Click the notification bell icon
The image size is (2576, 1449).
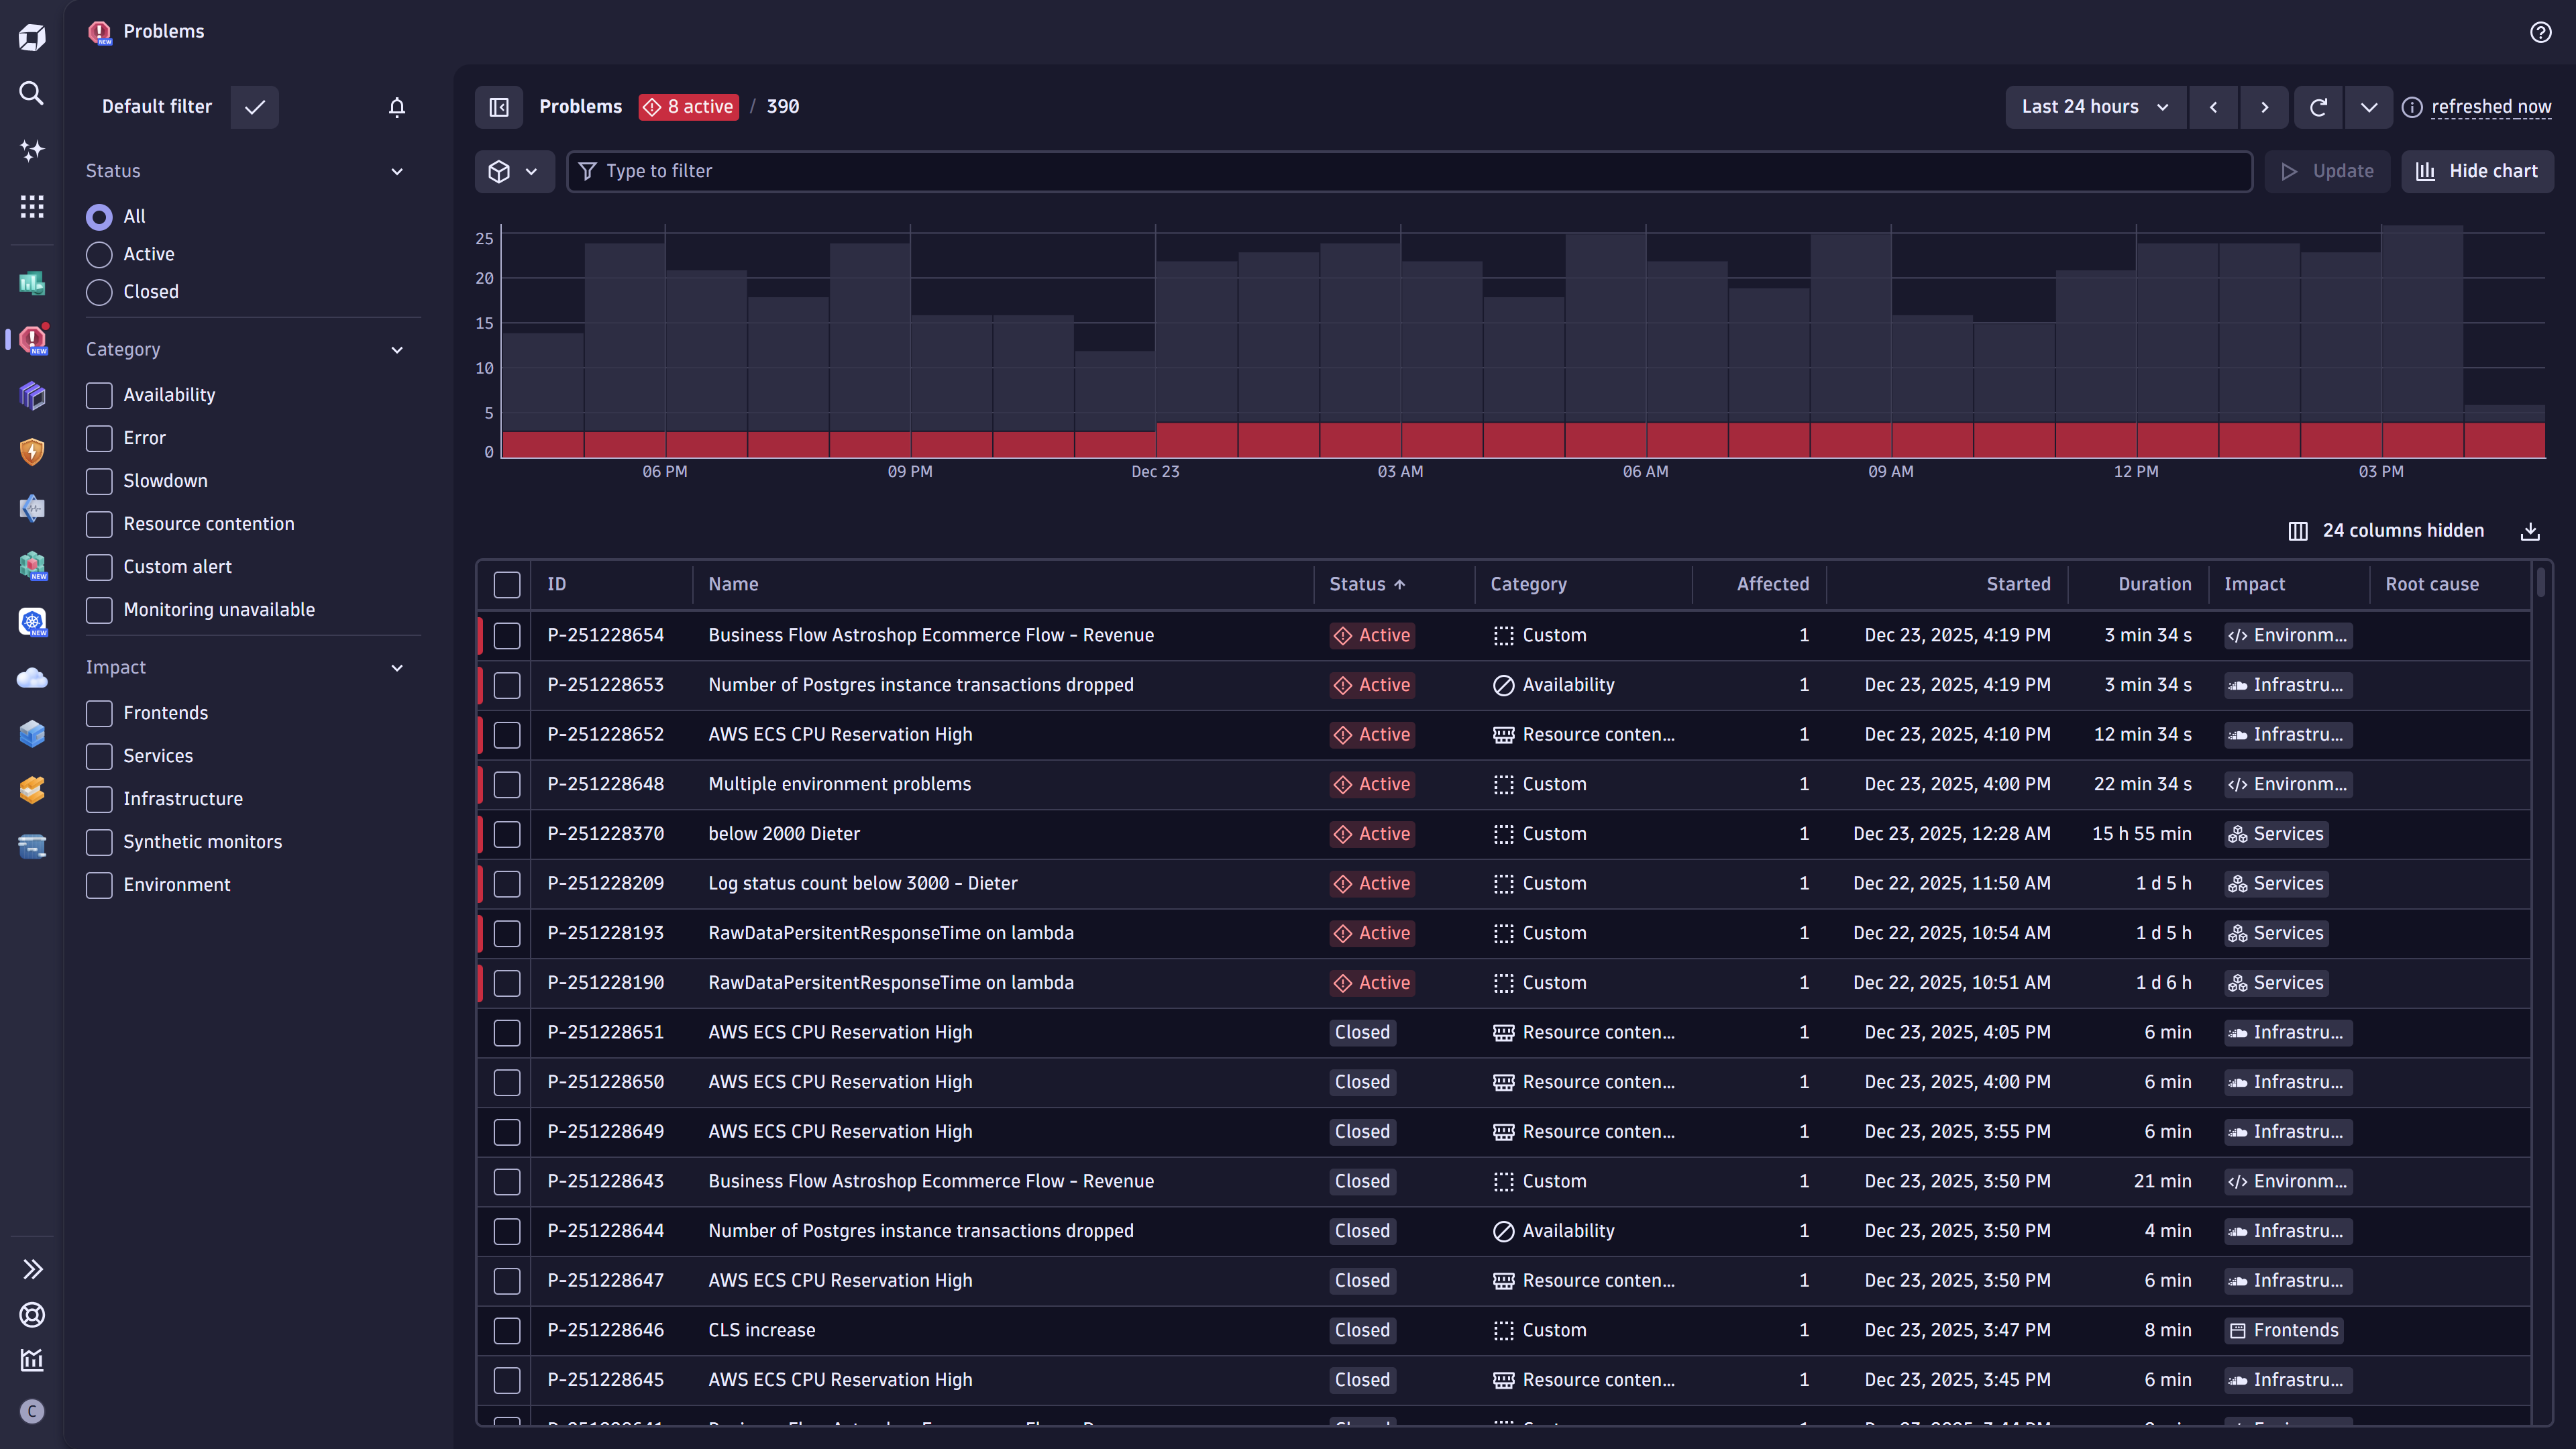tap(397, 107)
